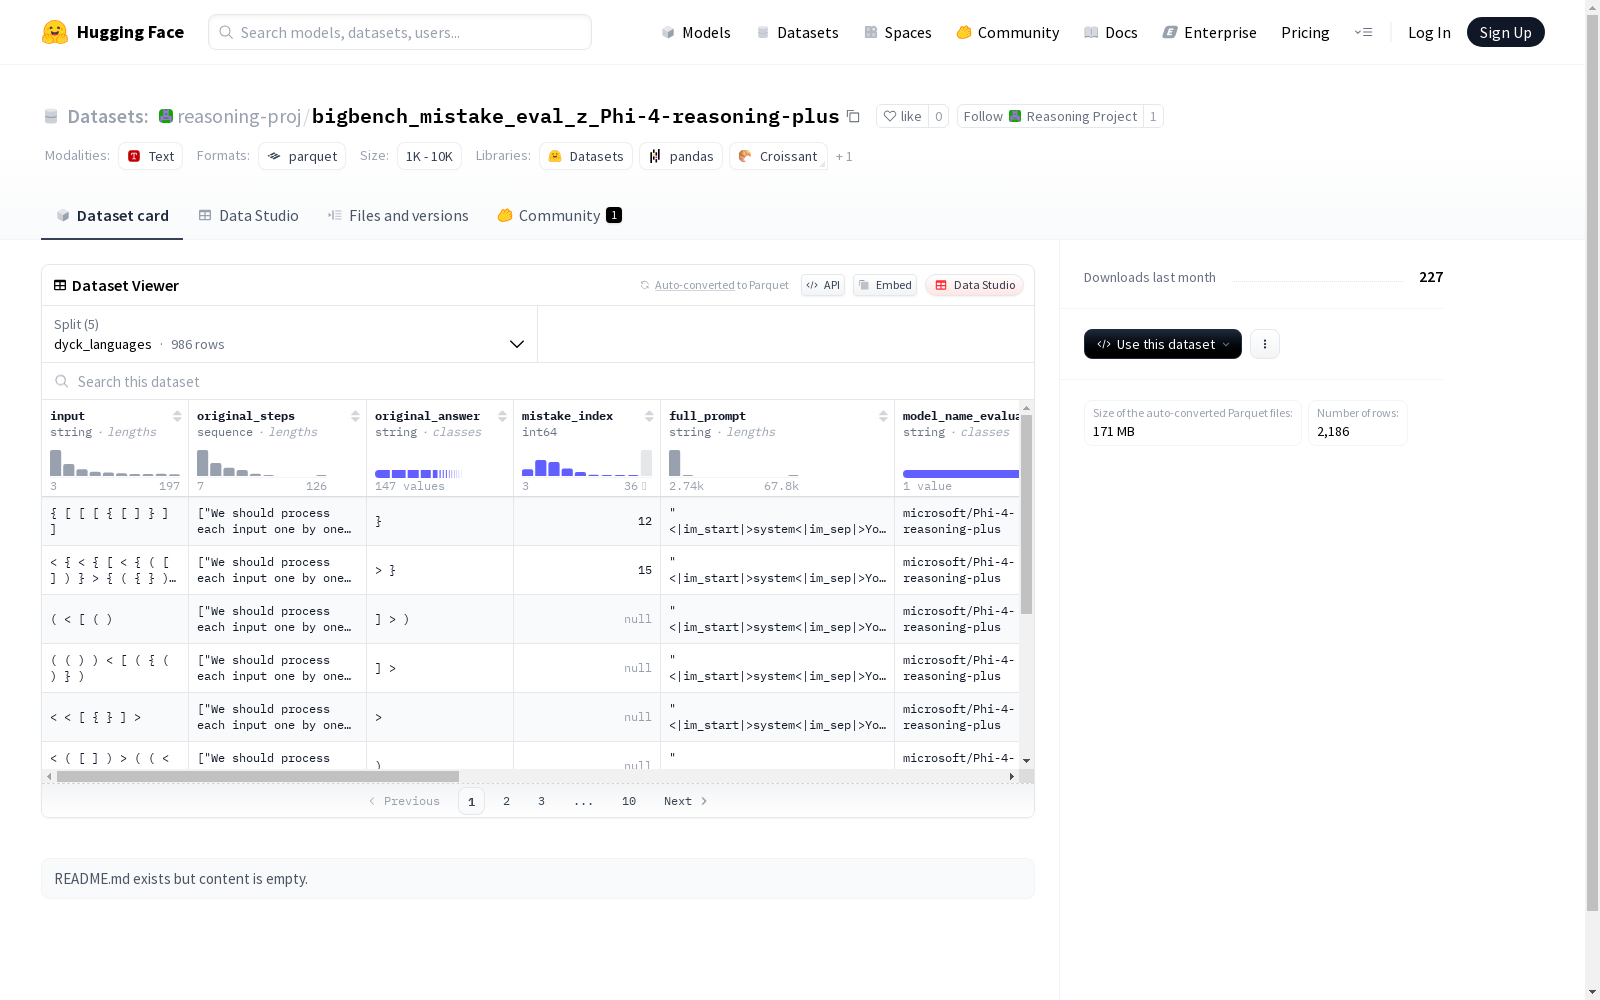Click the Hugging Face logo
This screenshot has height=1000, width=1600.
113,32
